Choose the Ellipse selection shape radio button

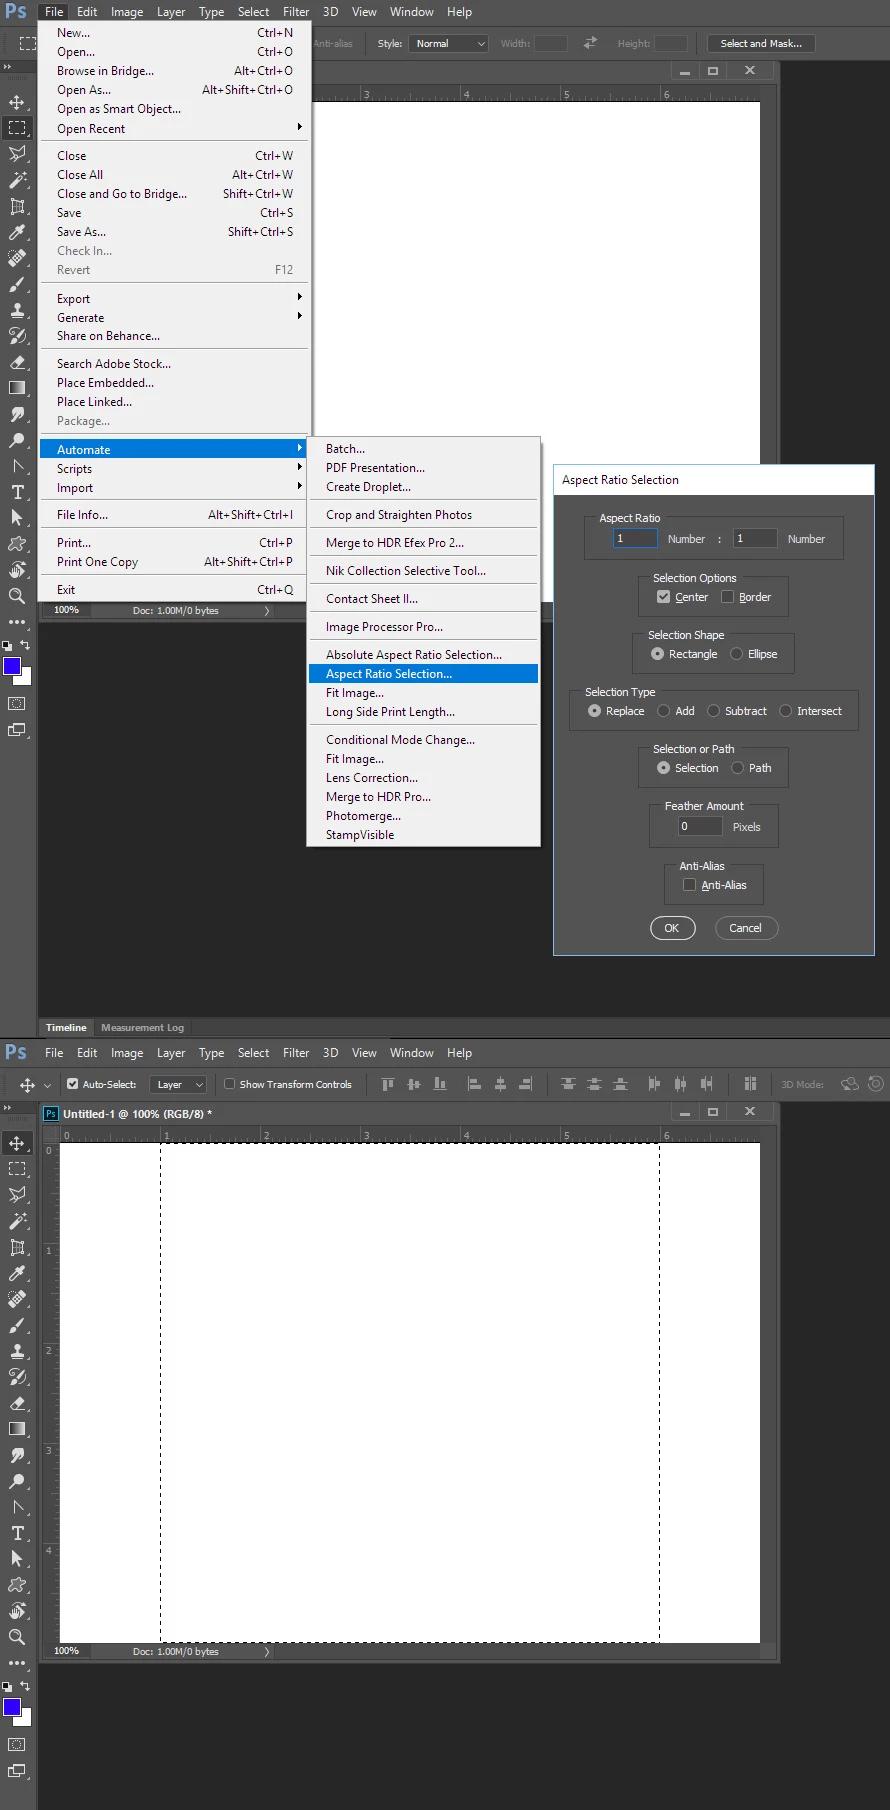coord(737,654)
